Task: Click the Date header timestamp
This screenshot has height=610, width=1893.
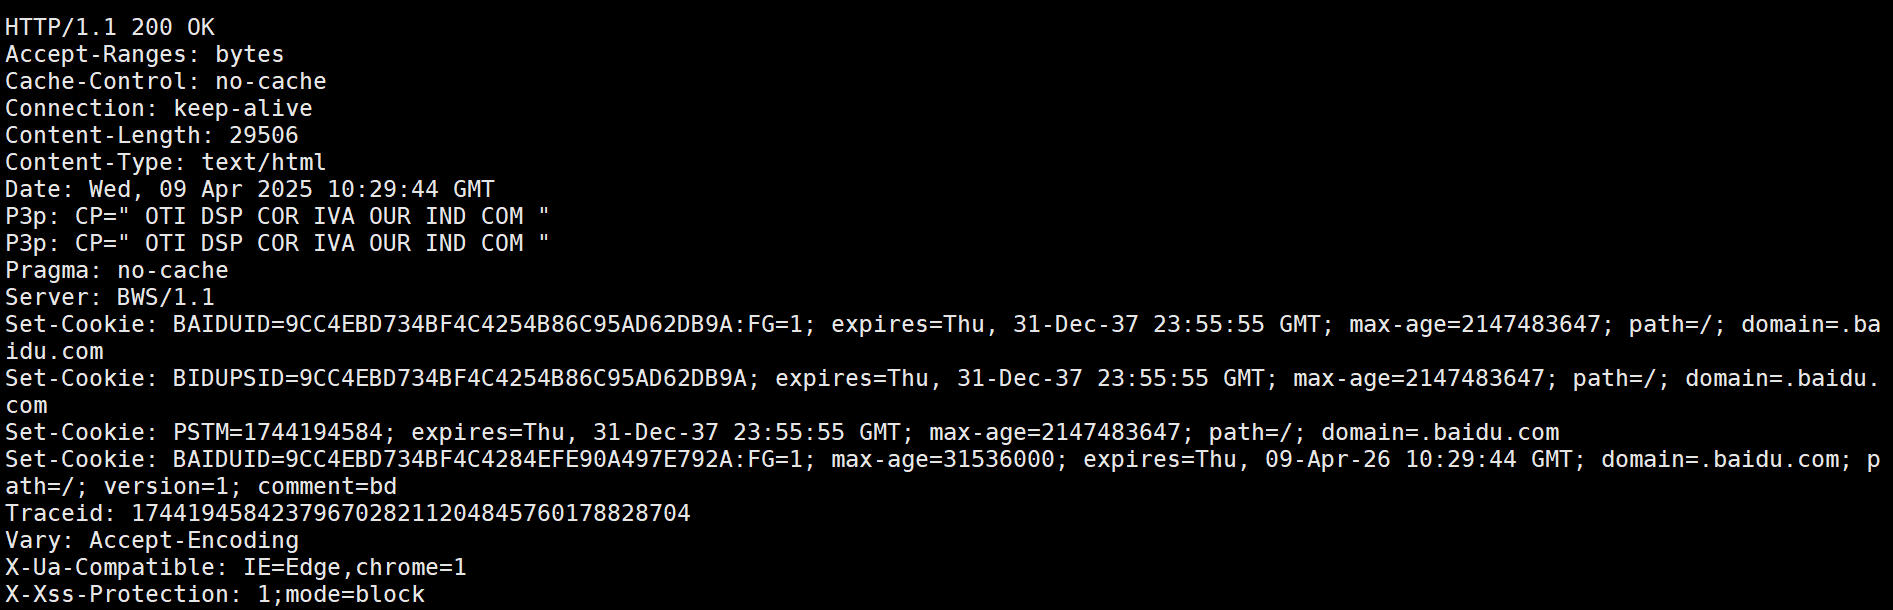Action: [291, 189]
